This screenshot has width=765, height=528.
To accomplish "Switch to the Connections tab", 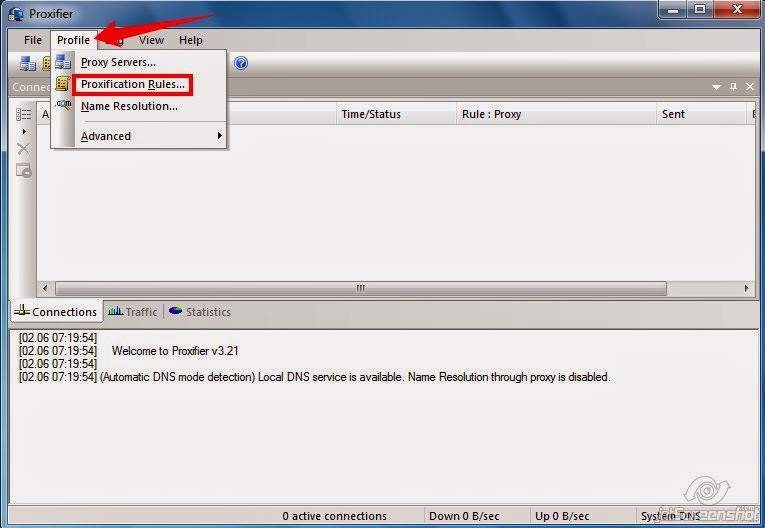I will [56, 312].
